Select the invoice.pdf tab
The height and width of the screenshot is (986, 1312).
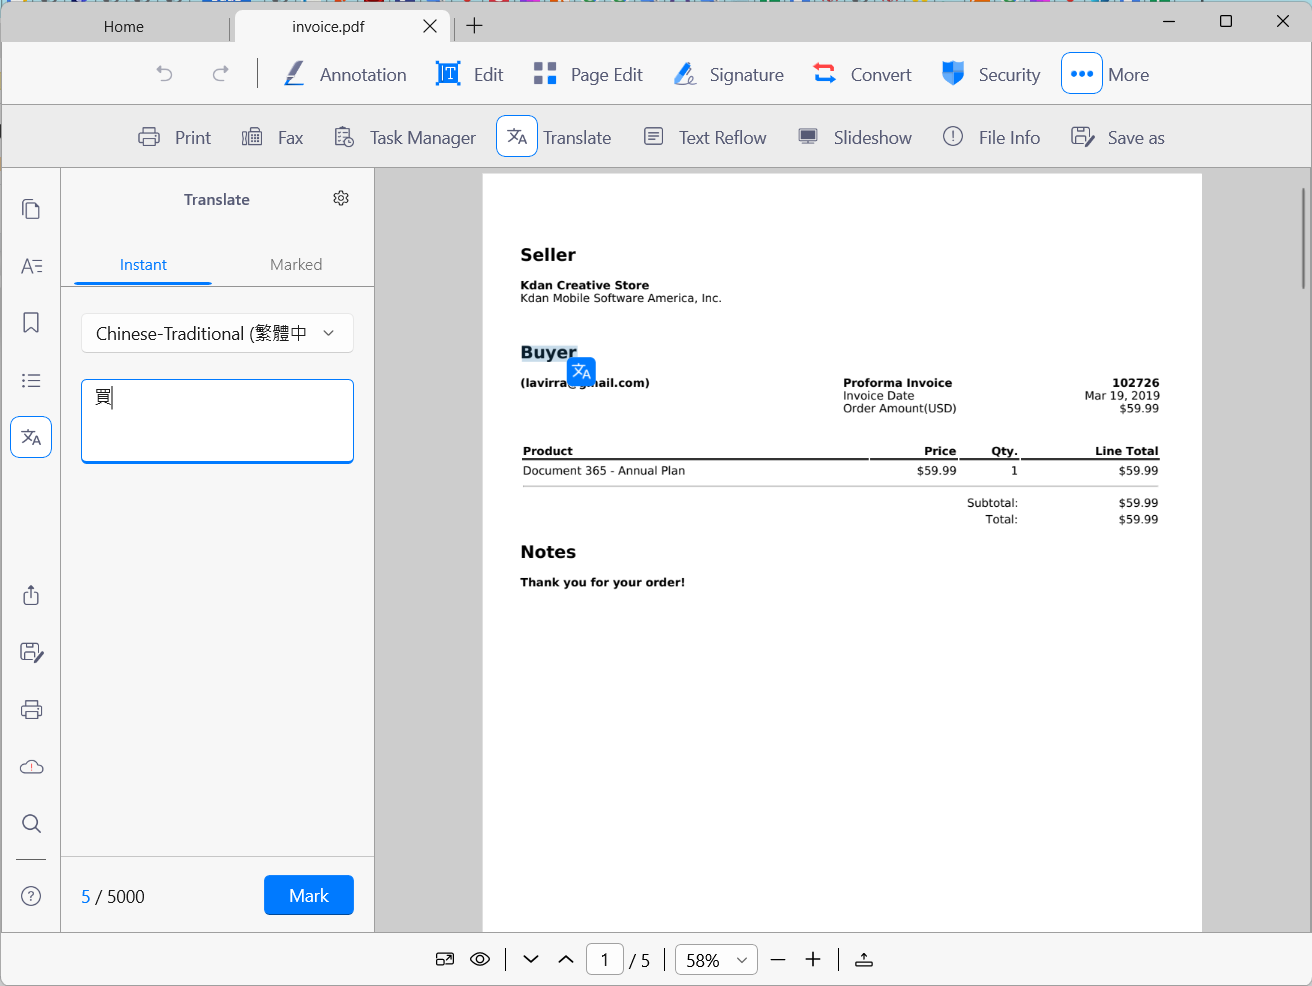tap(328, 27)
